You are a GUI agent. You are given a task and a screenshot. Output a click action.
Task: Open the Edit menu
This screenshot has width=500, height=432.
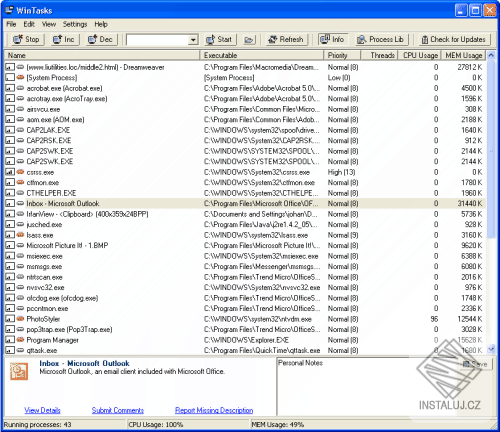tap(29, 24)
